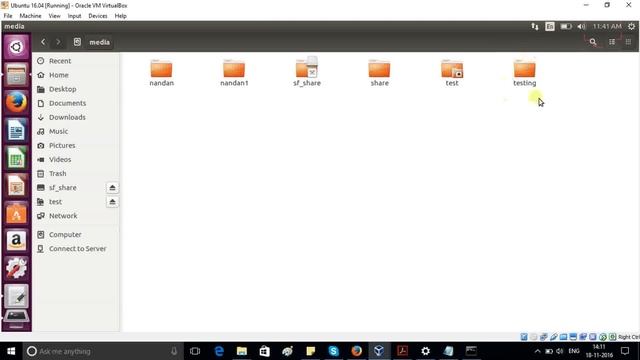640x360 pixels.
Task: Eject the test mount
Action: tap(112, 202)
